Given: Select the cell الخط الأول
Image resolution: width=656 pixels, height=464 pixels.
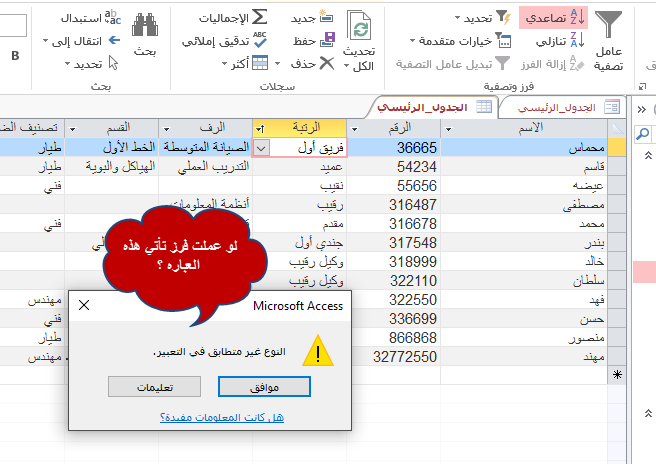Looking at the screenshot, I should (112, 148).
